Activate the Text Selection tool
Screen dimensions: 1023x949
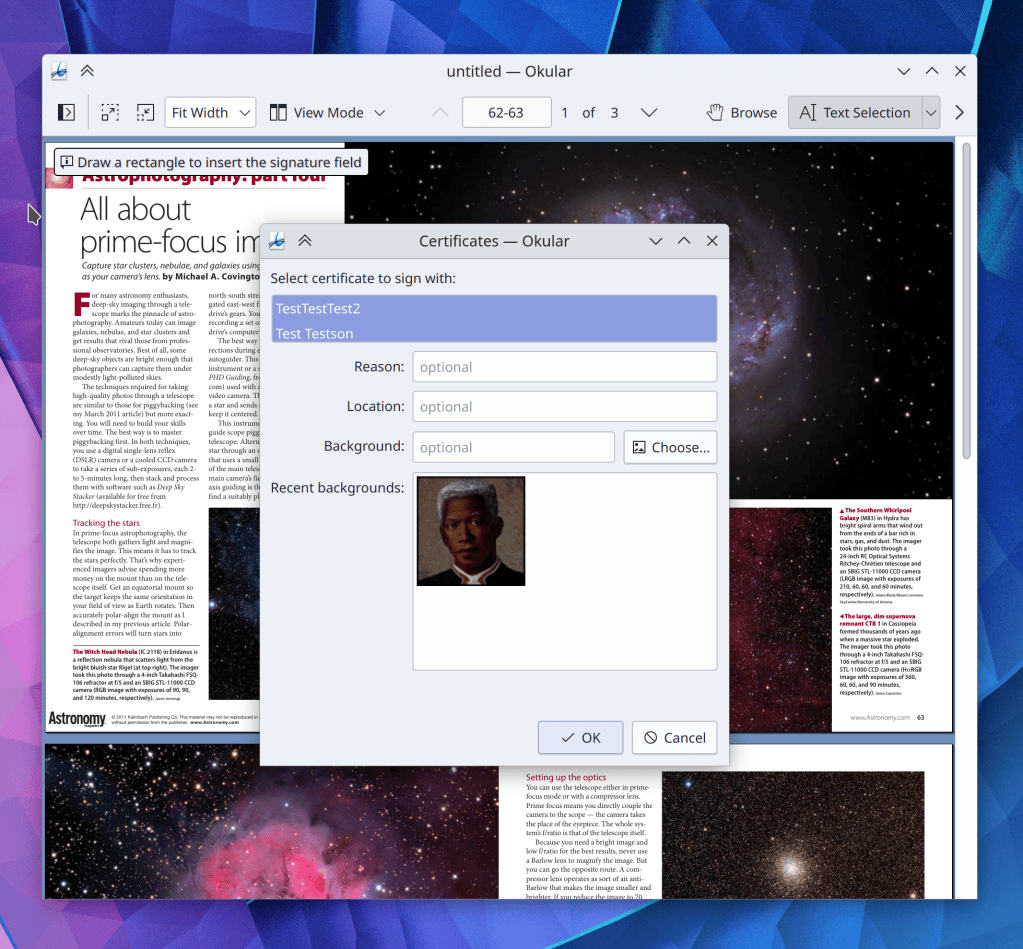click(855, 113)
